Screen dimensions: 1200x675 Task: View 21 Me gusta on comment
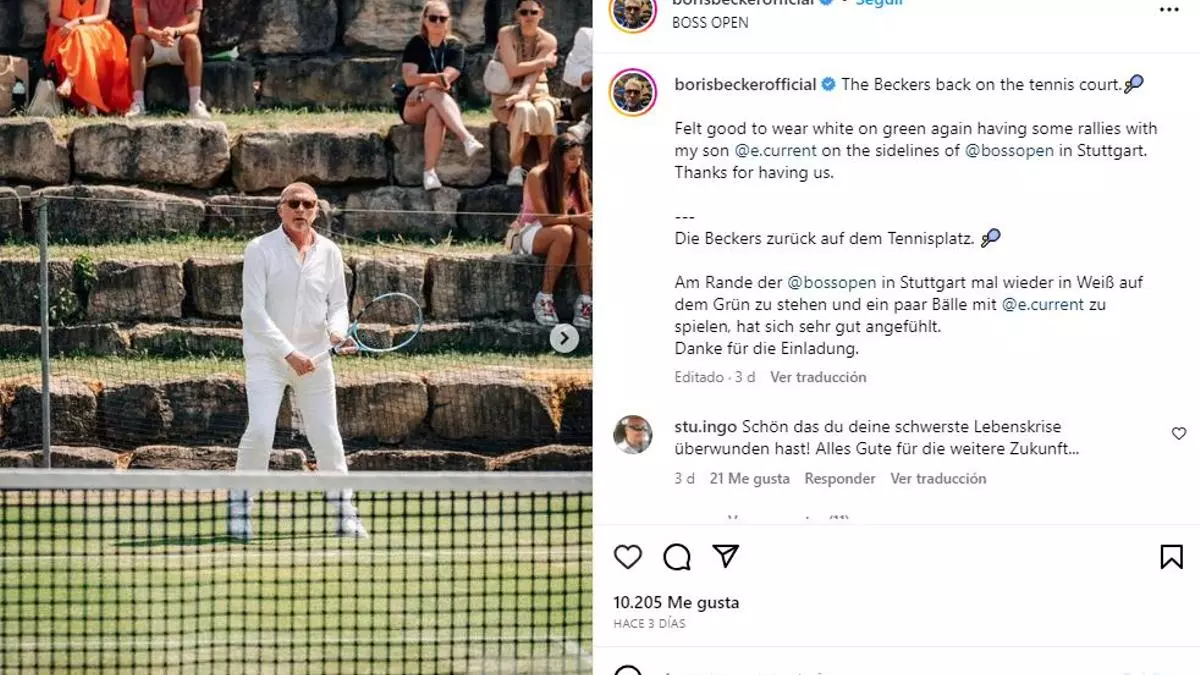coord(750,478)
